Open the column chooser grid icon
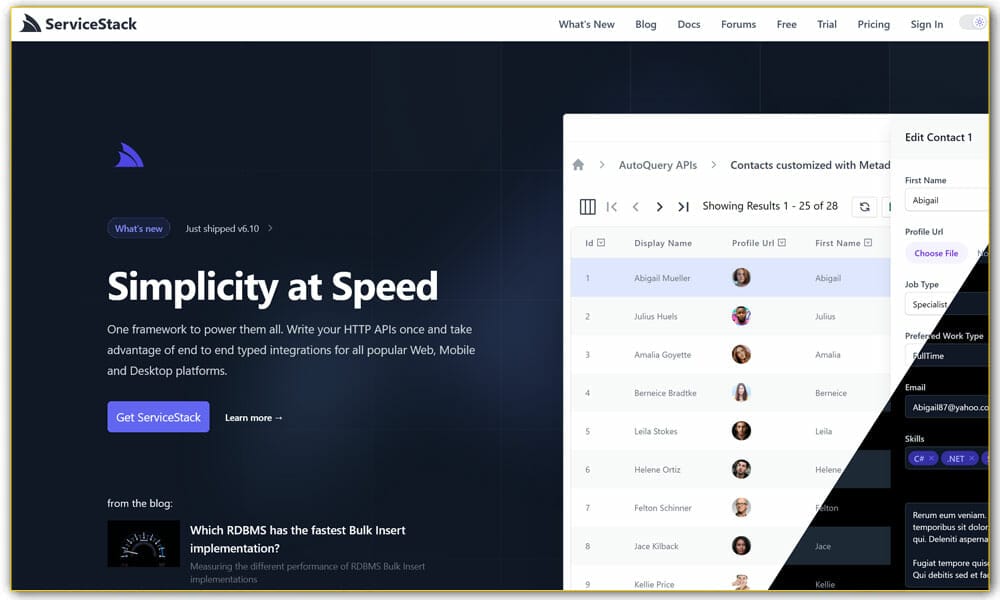Viewport: 1000px width, 600px height. coord(588,207)
